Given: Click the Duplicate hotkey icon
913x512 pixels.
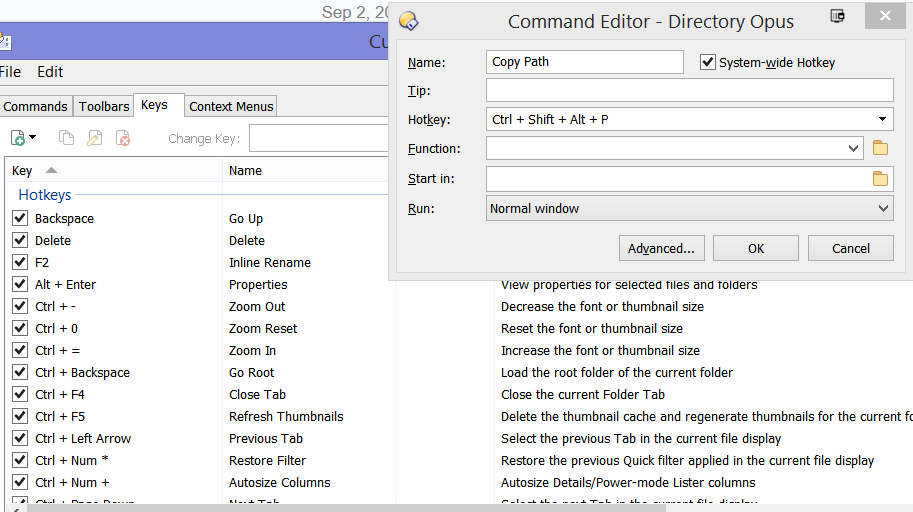Looking at the screenshot, I should [x=66, y=138].
